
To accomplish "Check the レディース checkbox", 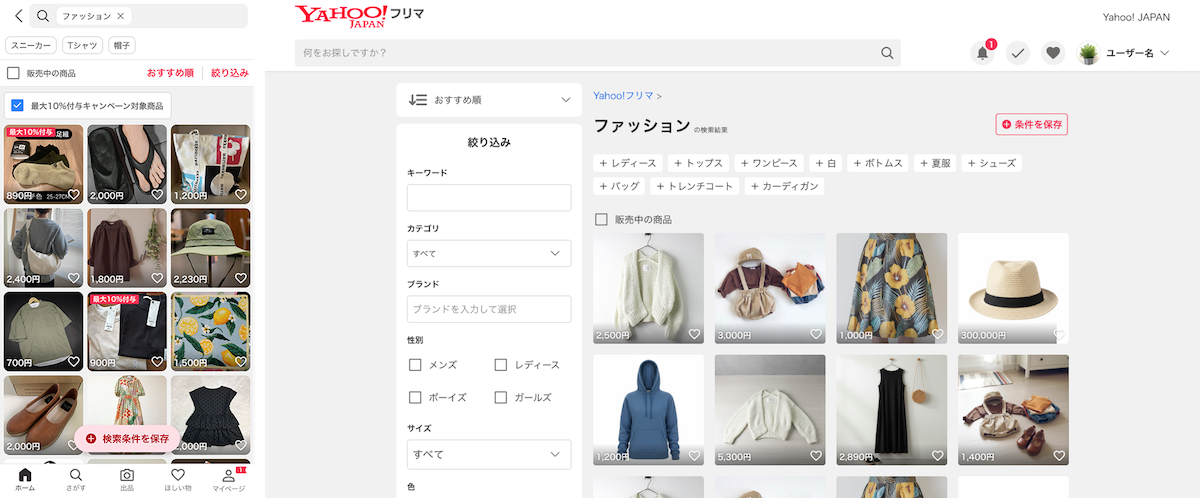I will coord(501,365).
